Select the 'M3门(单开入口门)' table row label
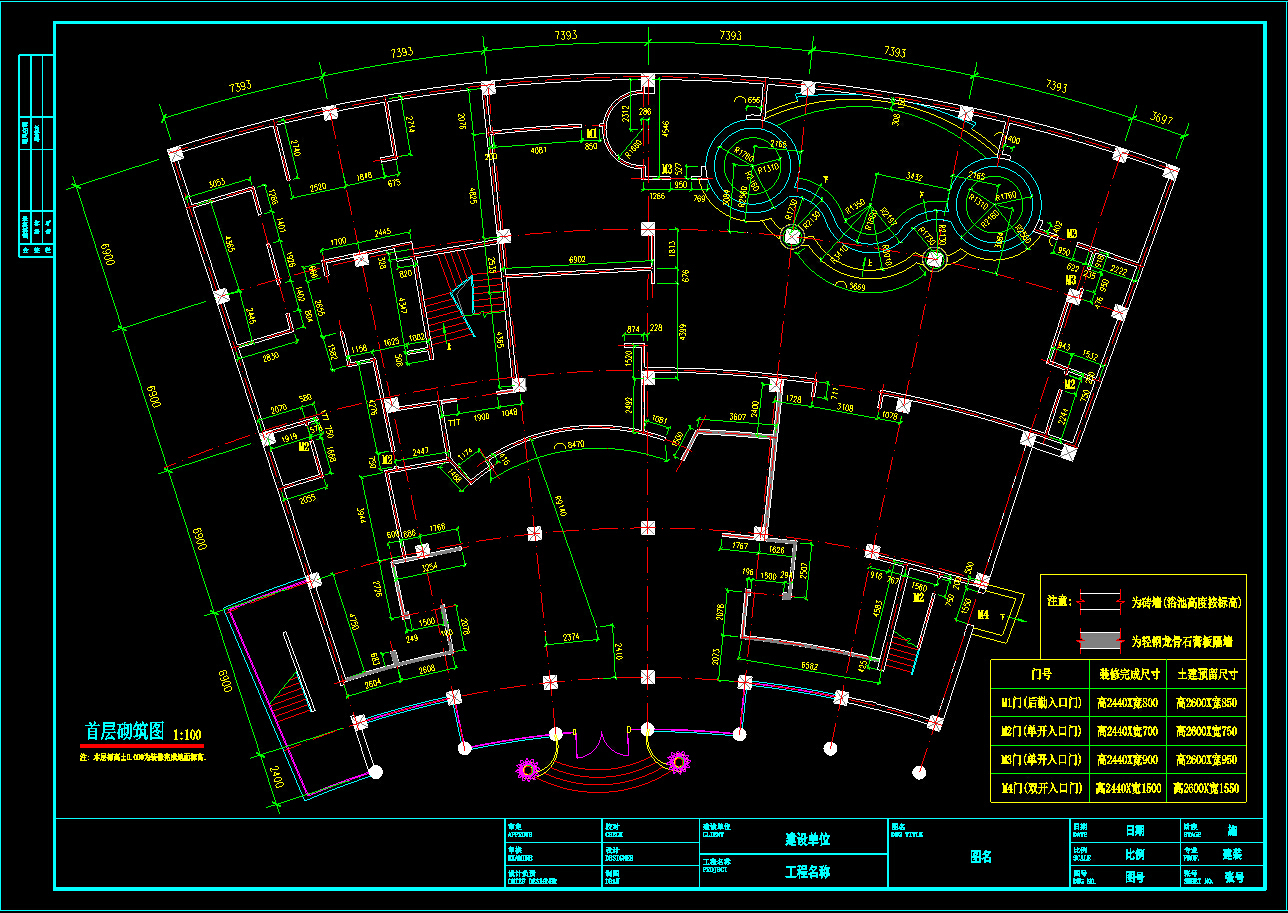The width and height of the screenshot is (1288, 913). [x=1040, y=760]
